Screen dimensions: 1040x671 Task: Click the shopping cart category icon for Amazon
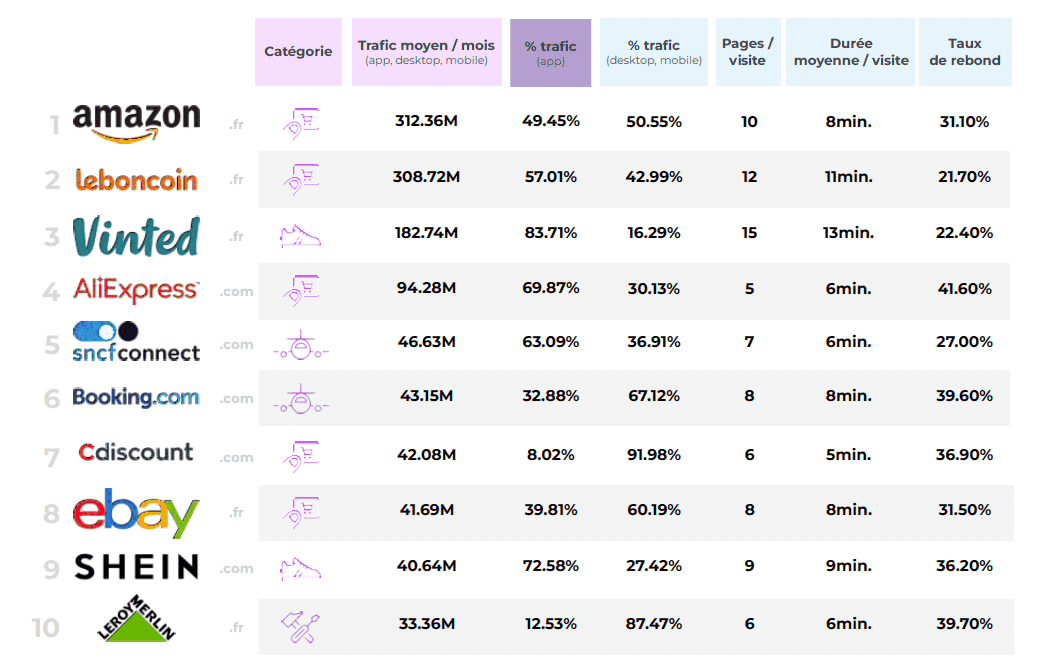point(300,123)
